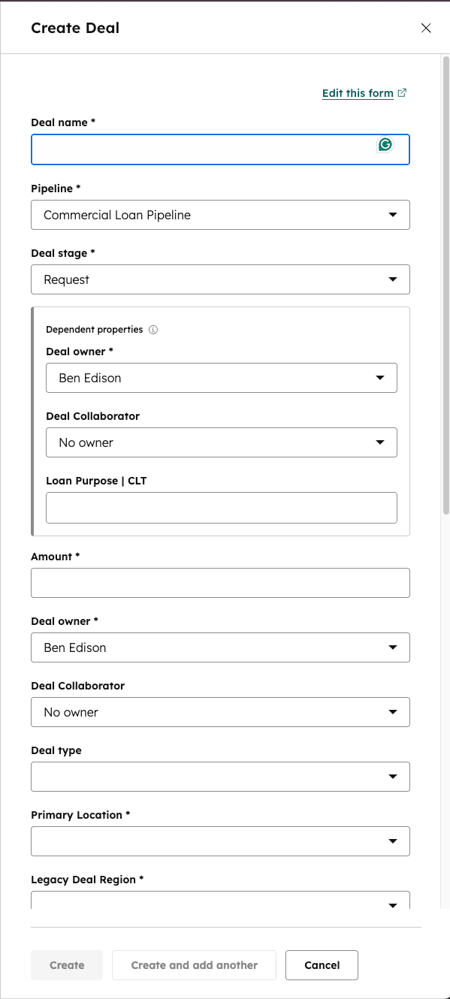
Task: Click the Cancel button
Action: [322, 965]
